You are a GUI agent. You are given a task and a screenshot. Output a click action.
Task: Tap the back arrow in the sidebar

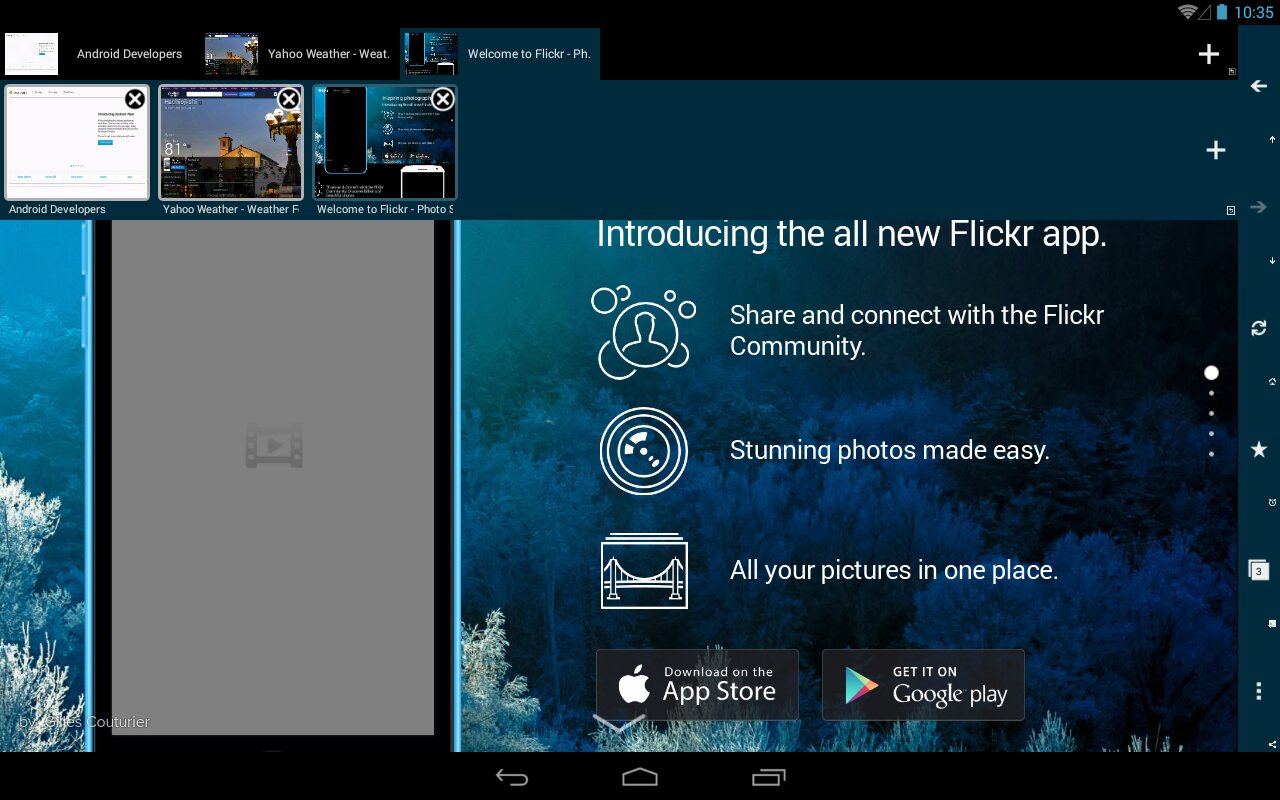[x=1259, y=87]
